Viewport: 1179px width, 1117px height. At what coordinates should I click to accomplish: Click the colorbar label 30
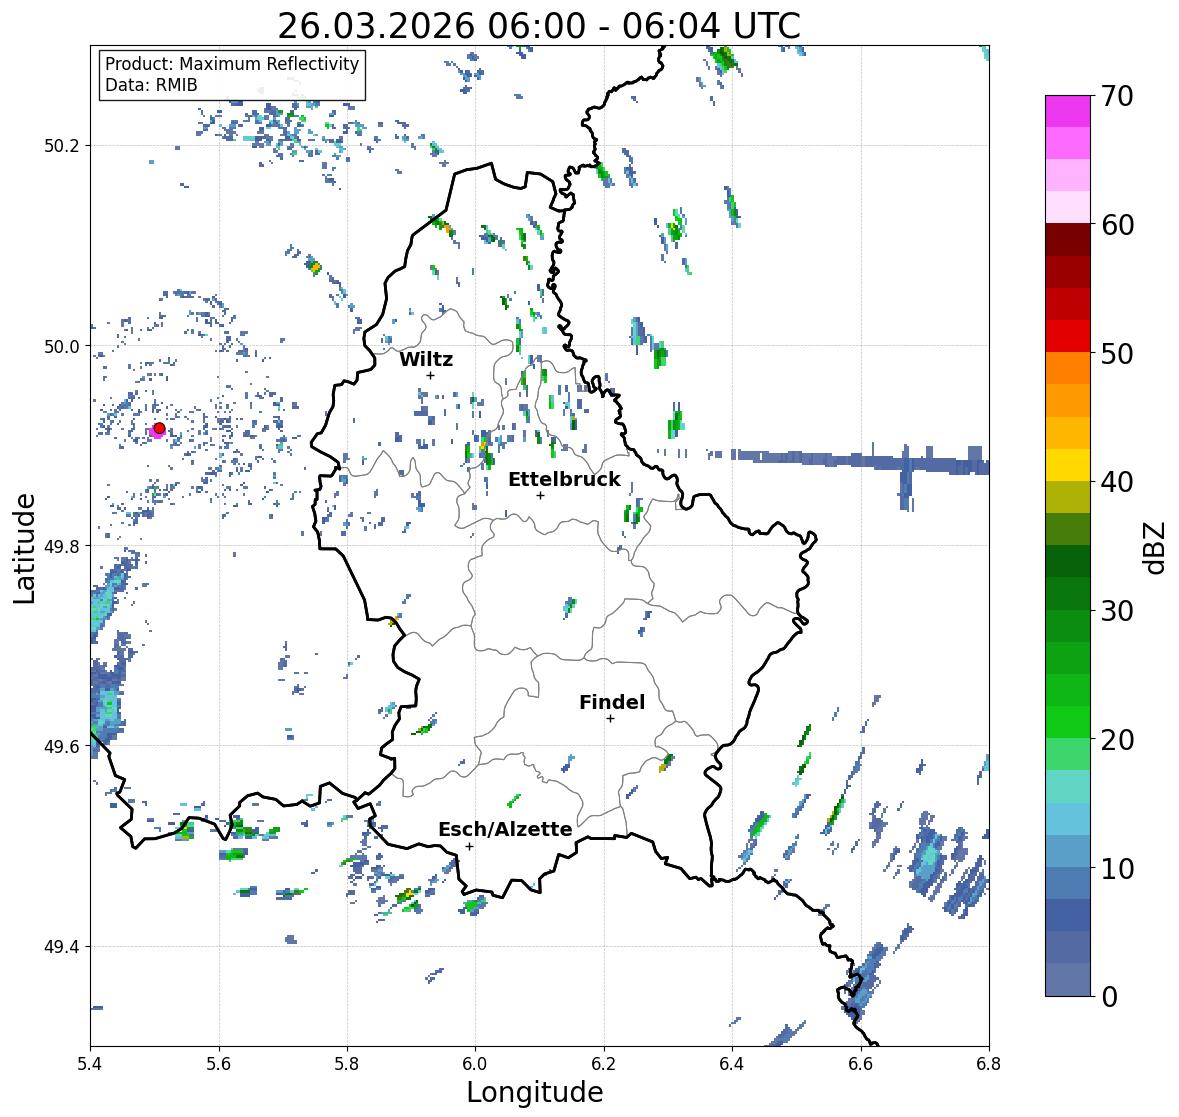[1117, 611]
